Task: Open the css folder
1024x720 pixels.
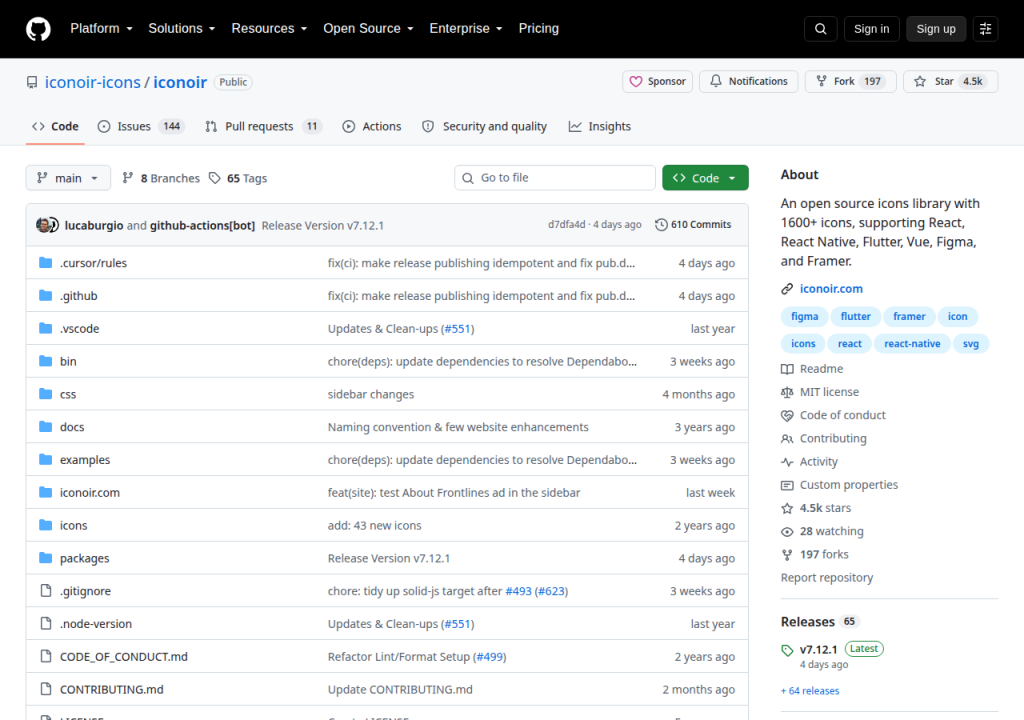Action: point(68,395)
